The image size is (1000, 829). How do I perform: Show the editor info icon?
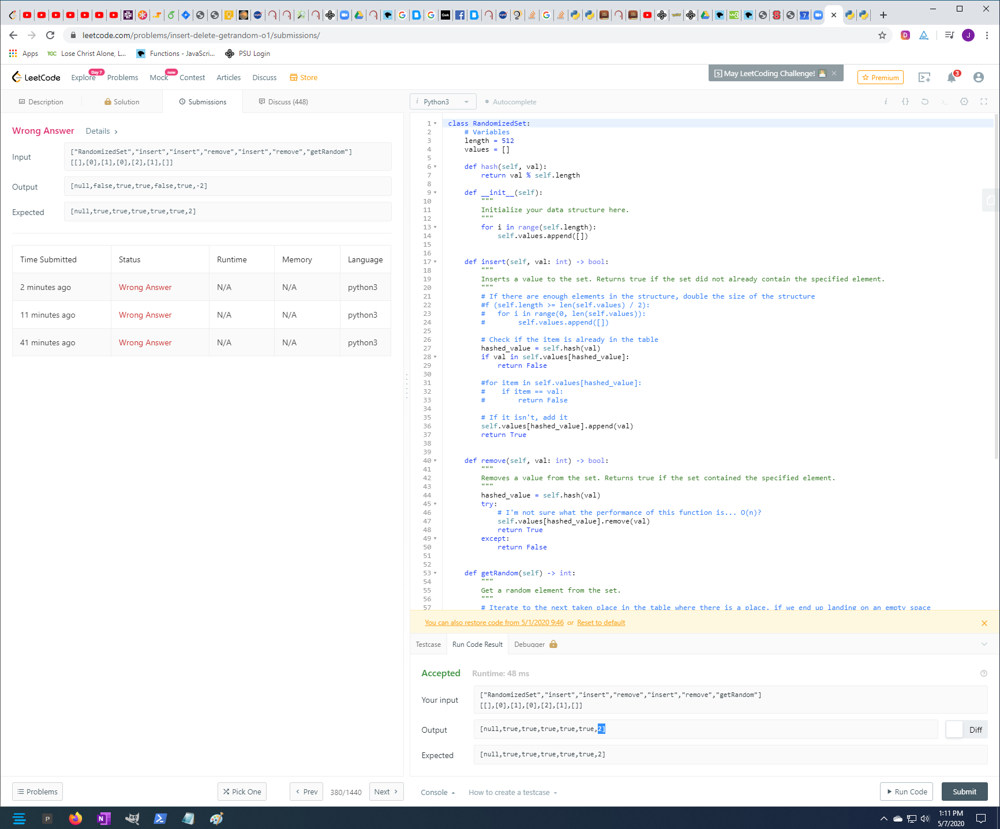click(x=886, y=102)
